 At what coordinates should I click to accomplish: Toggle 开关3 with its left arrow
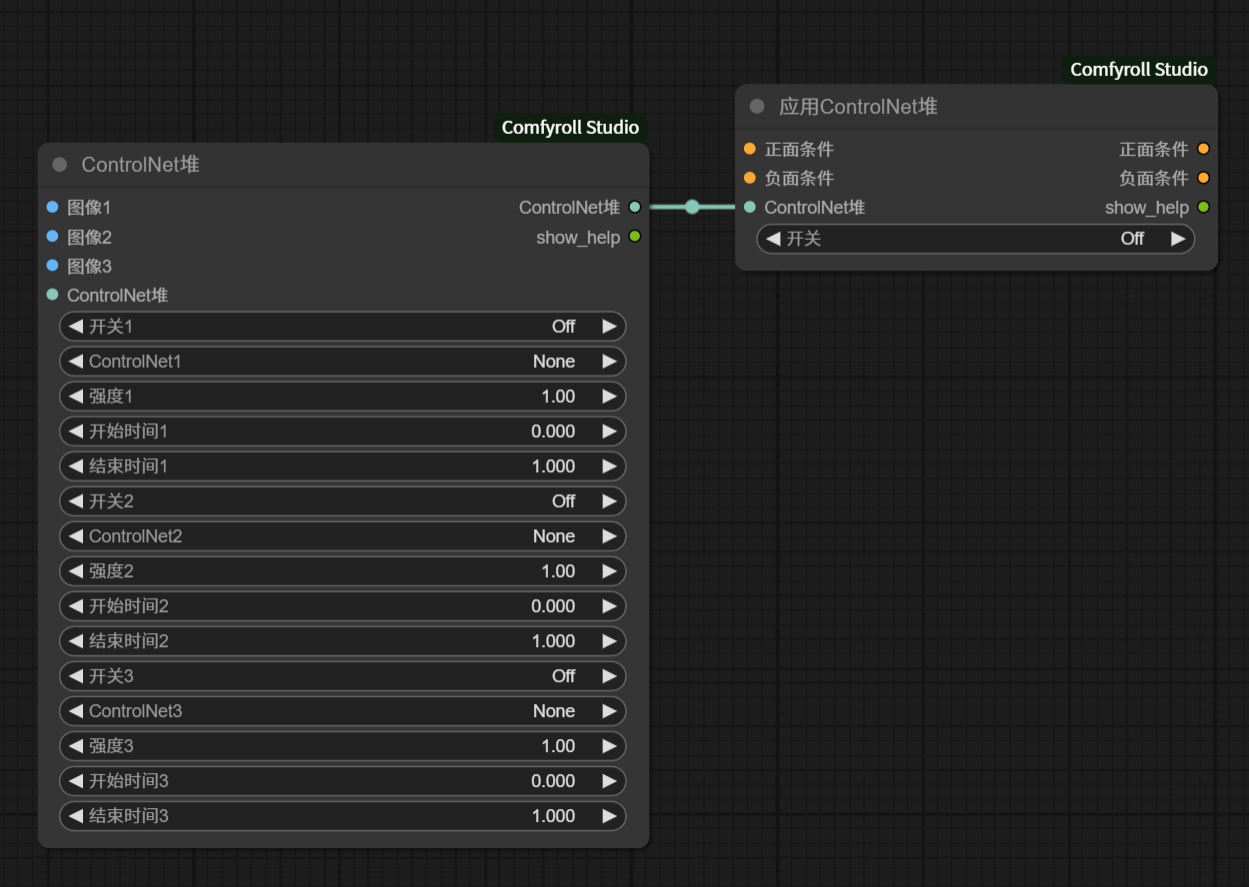[x=76, y=676]
